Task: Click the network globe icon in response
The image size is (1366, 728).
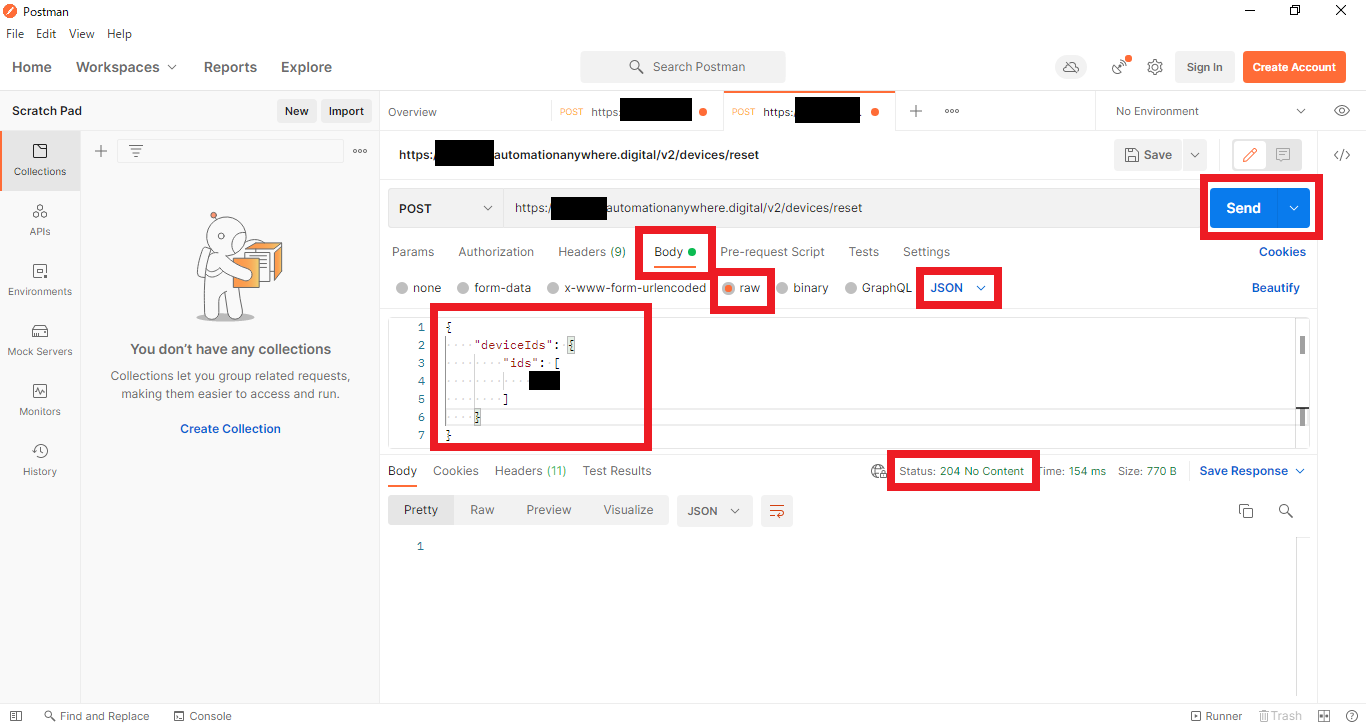Action: click(878, 471)
